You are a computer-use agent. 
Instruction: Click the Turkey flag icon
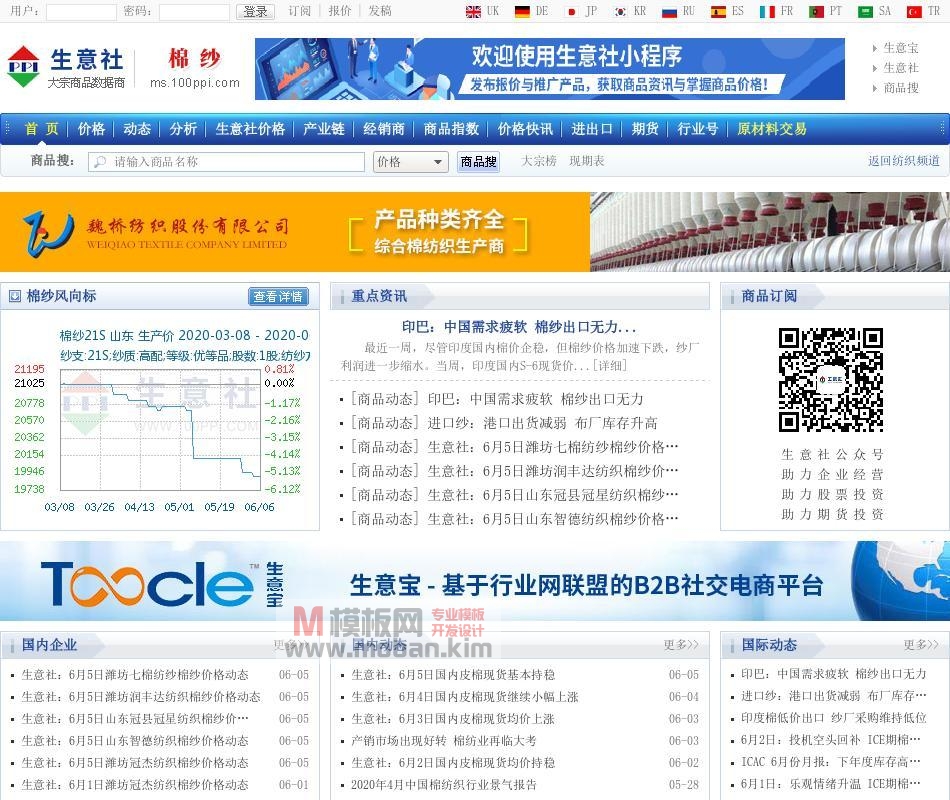tap(914, 12)
